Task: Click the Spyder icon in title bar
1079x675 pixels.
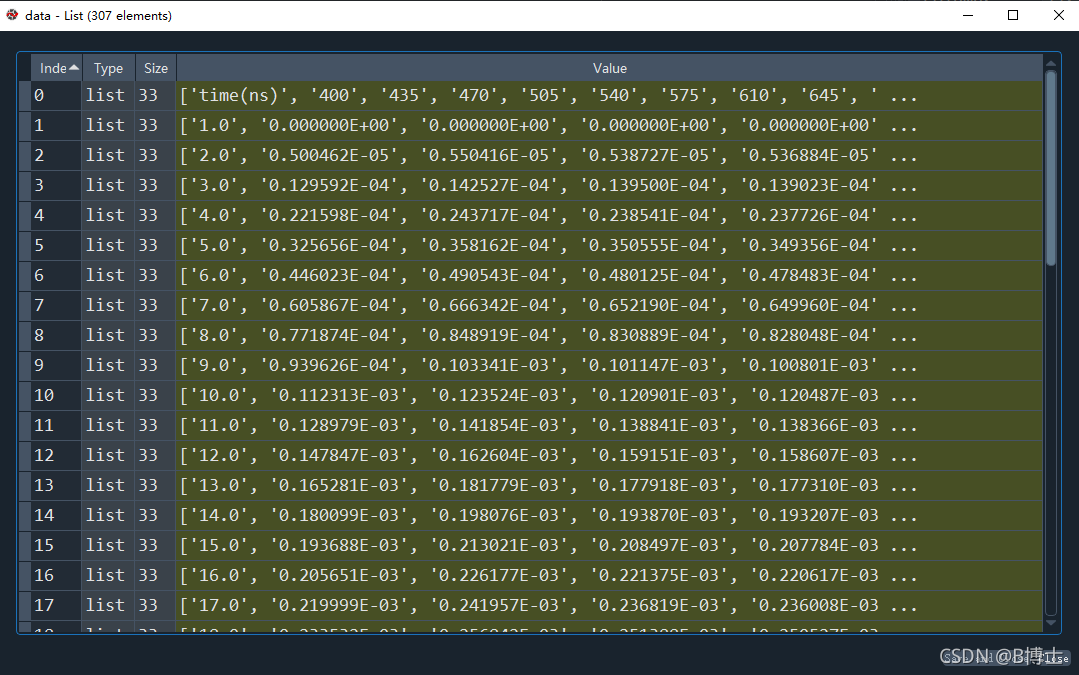Action: click(12, 14)
